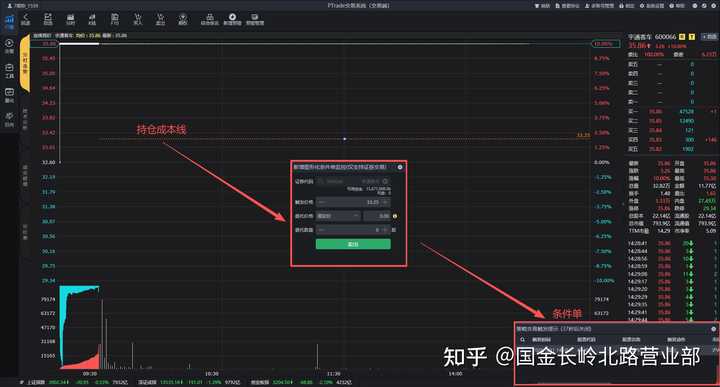Select the blue bar-chart quotes icon in the sidebar

pyautogui.click(x=9, y=20)
